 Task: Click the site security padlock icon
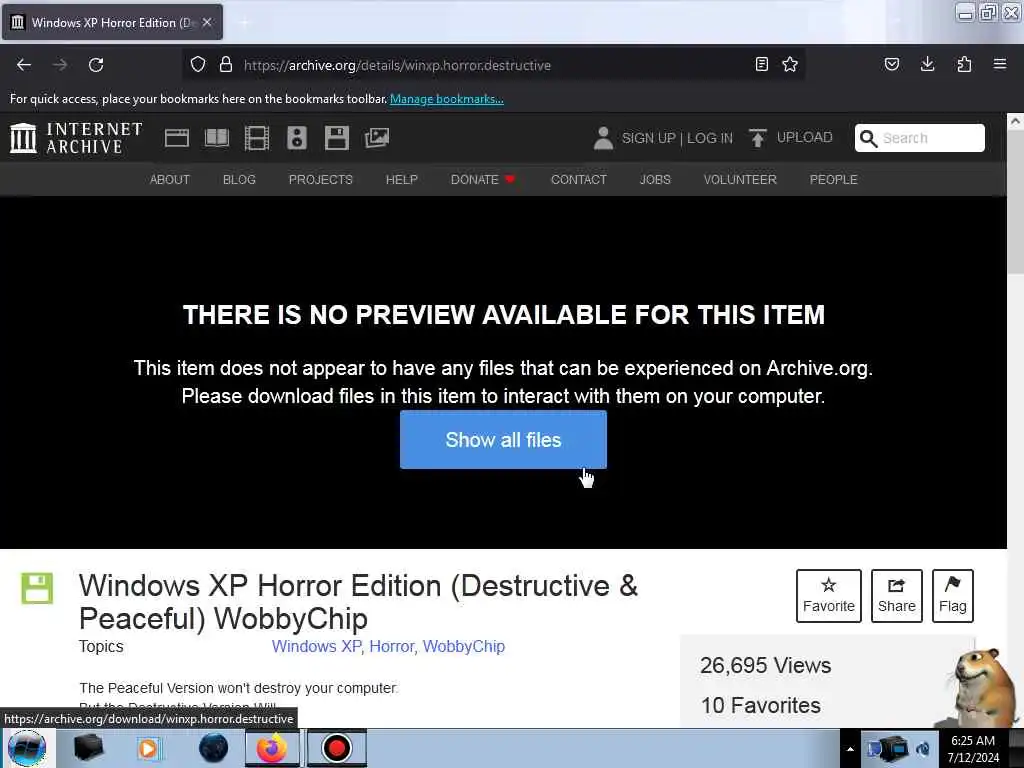tap(226, 65)
